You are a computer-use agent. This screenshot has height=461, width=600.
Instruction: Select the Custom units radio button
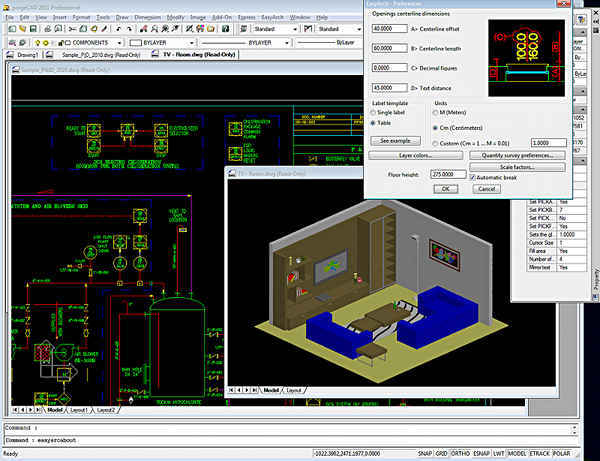coord(435,143)
